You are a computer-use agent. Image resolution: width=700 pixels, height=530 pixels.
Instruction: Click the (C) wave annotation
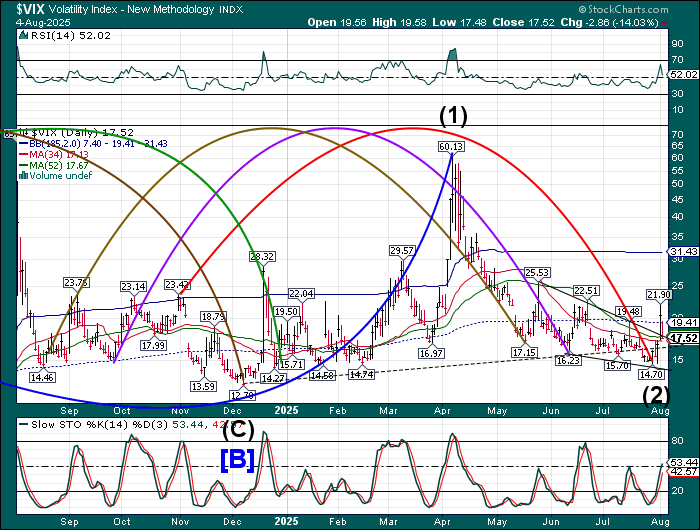point(236,431)
